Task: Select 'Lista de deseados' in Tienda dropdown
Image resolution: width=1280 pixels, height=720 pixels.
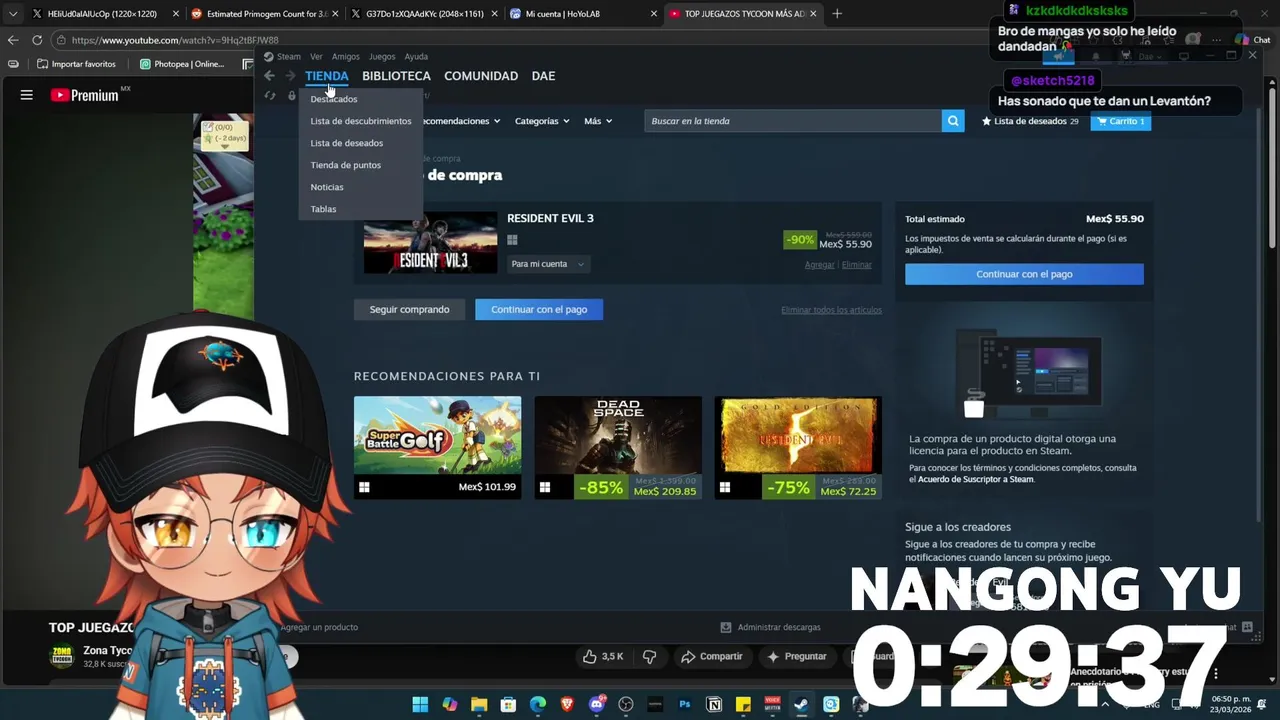Action: [347, 143]
